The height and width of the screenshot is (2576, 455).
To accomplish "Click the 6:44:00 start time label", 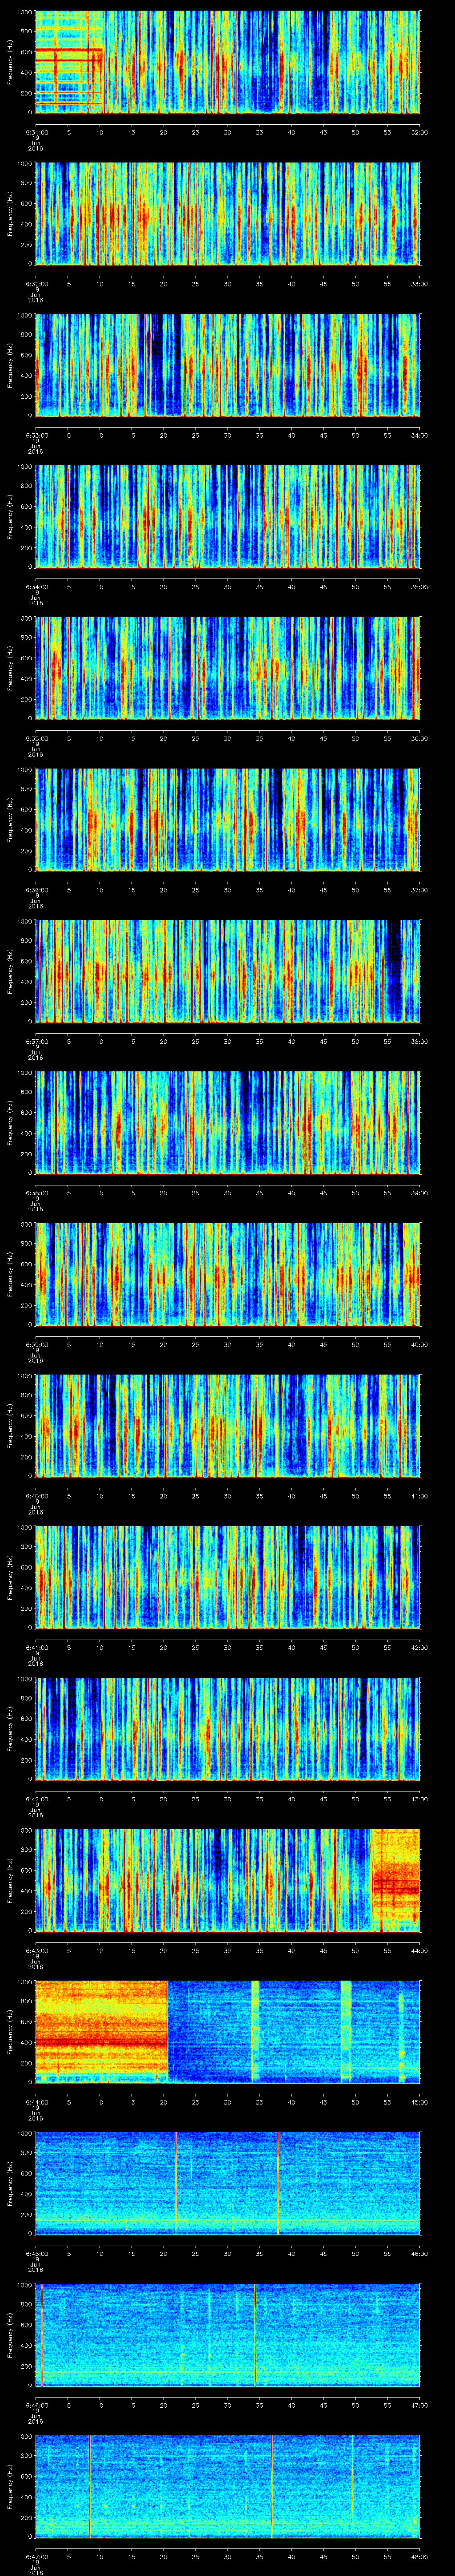I will point(36,2102).
